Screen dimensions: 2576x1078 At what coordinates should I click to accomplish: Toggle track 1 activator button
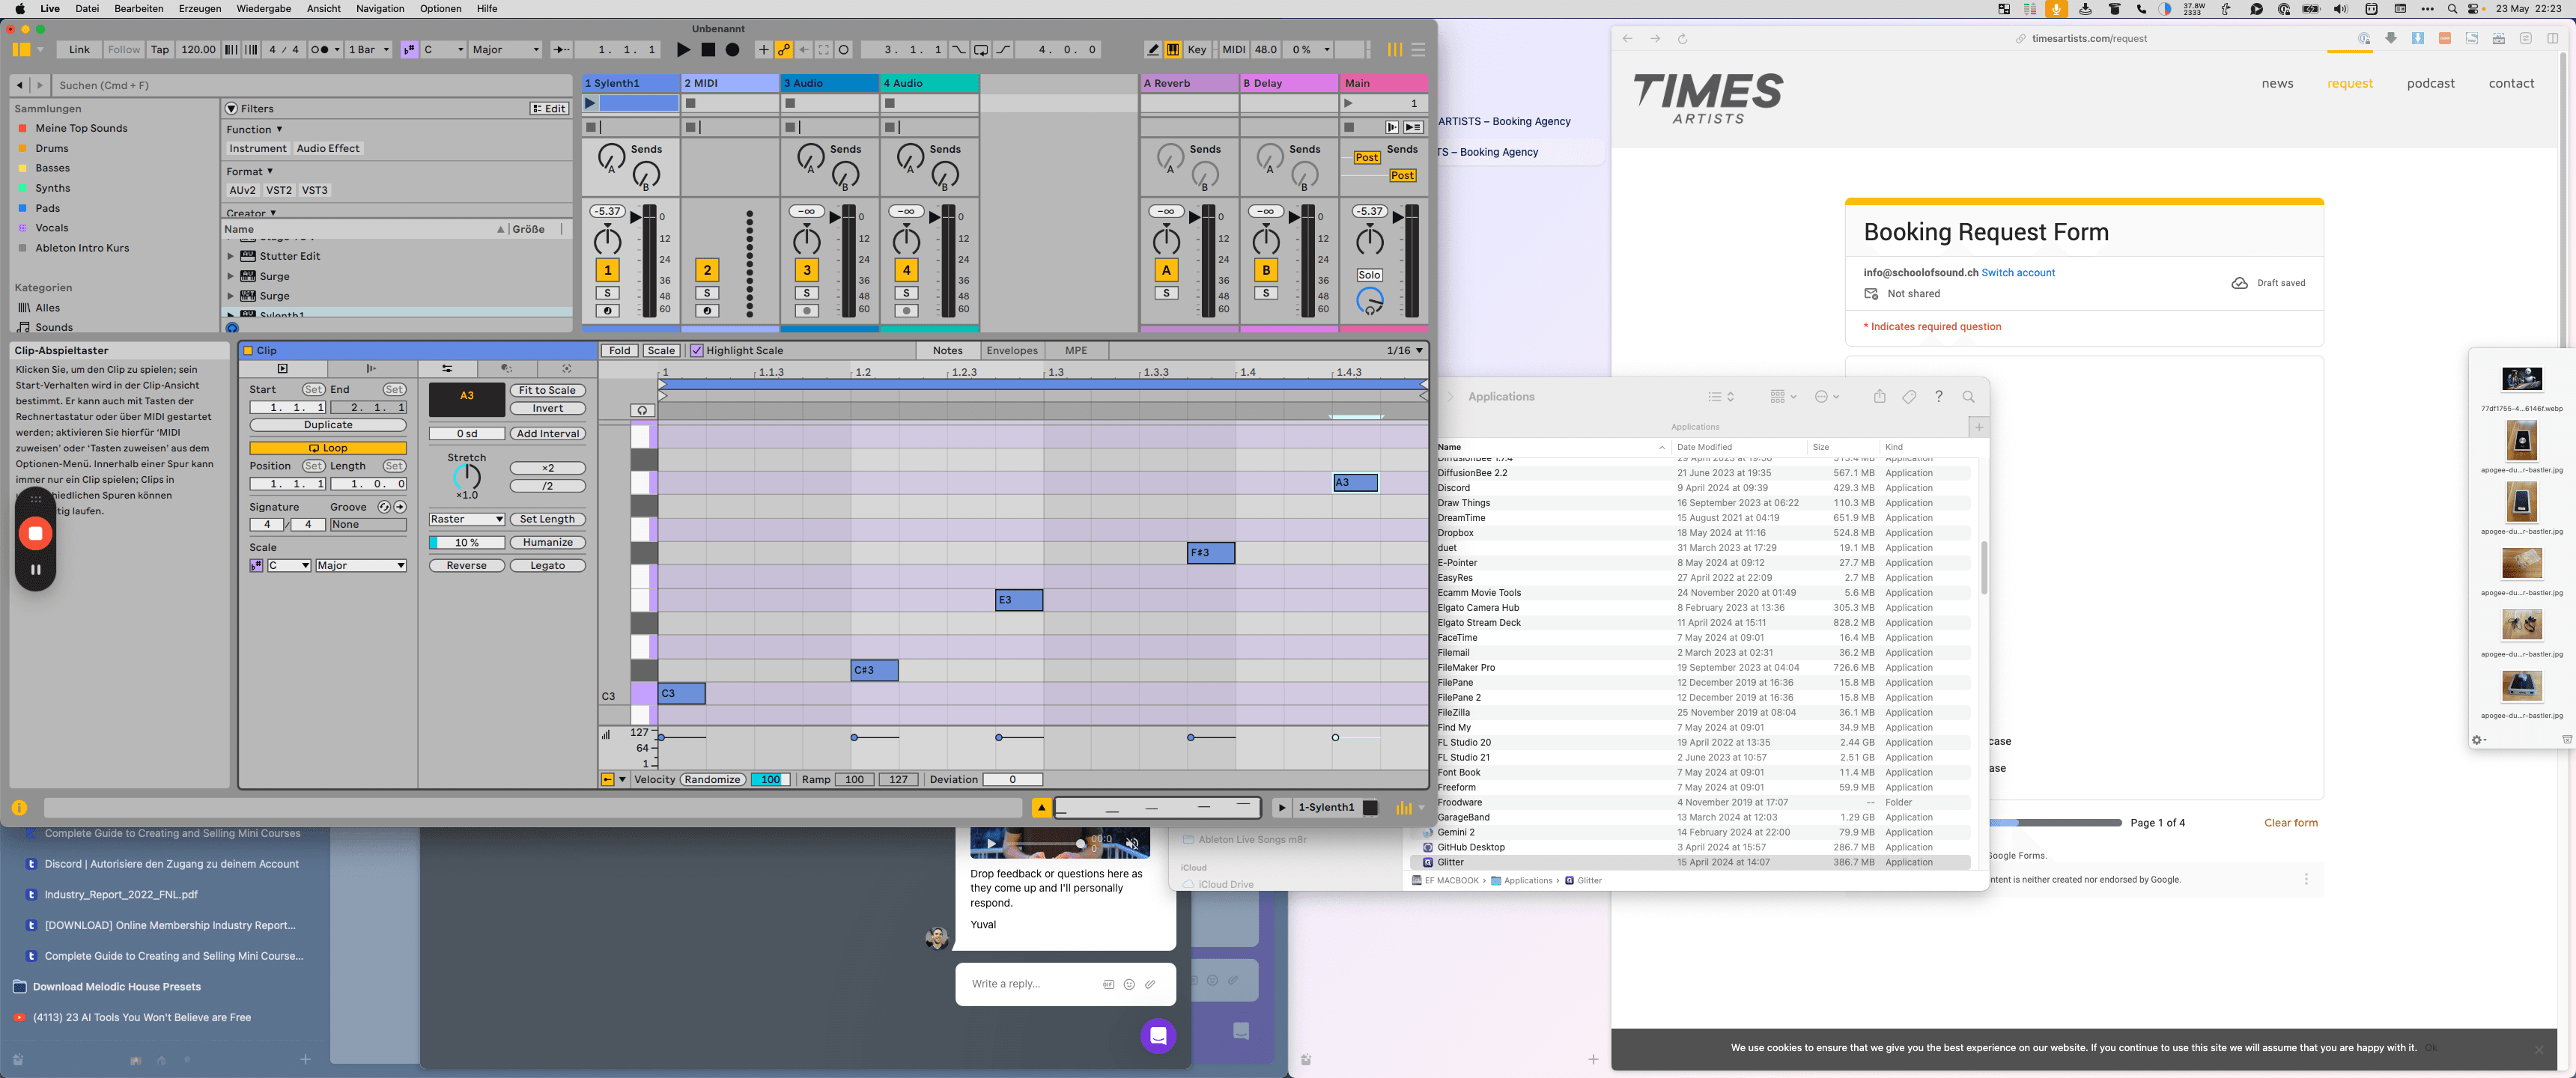coord(607,270)
